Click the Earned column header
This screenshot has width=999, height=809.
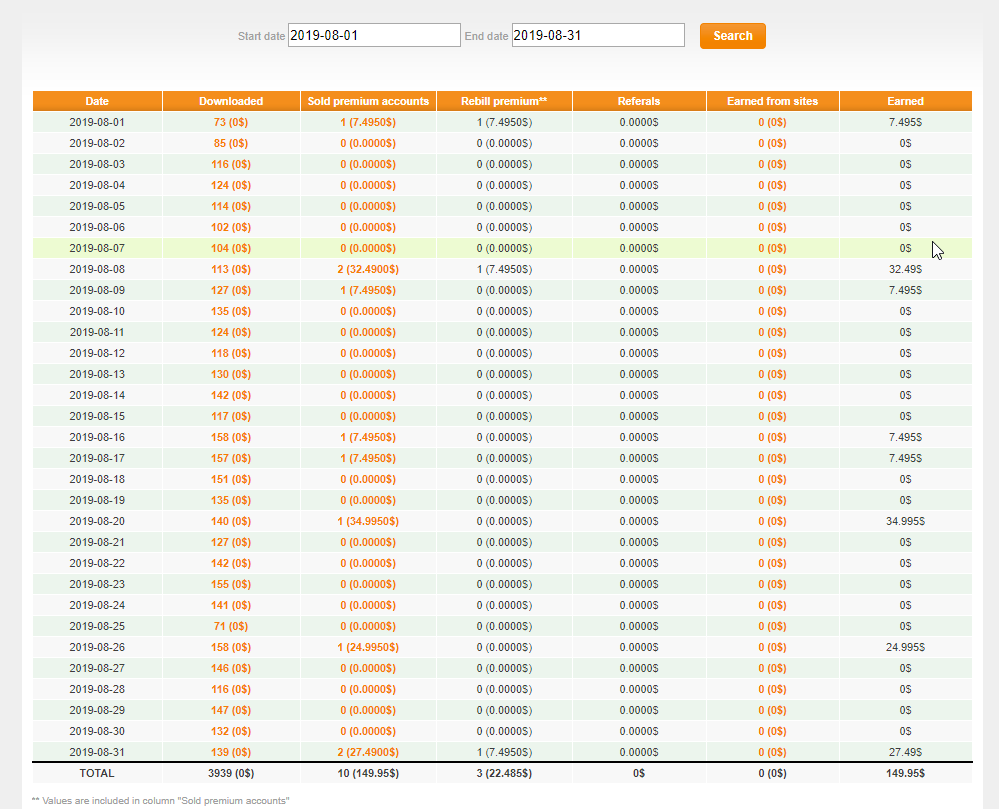(x=905, y=101)
